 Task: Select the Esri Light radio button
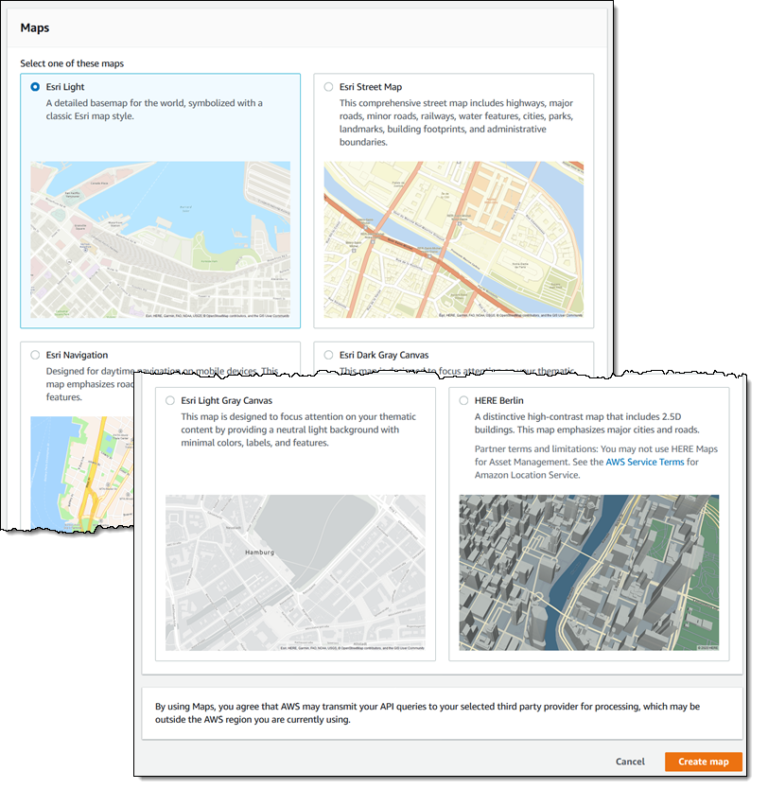[35, 87]
